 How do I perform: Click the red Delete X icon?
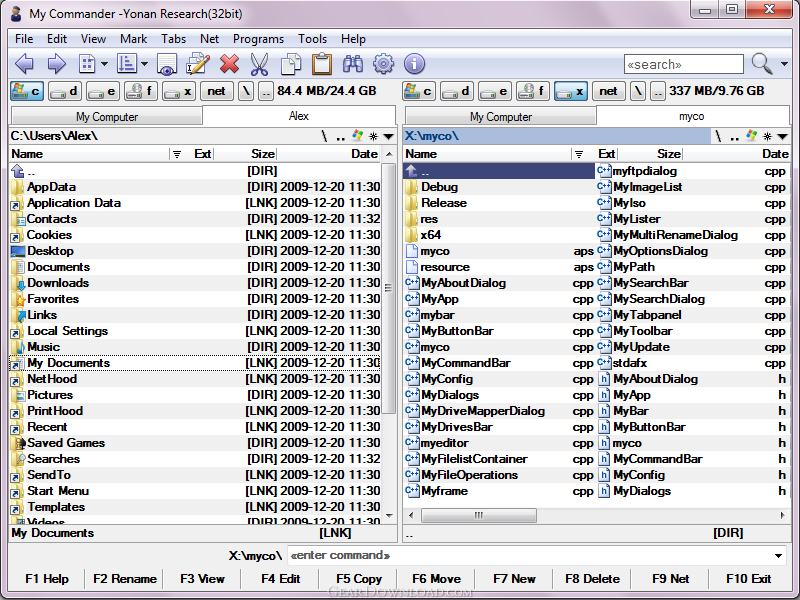[230, 64]
